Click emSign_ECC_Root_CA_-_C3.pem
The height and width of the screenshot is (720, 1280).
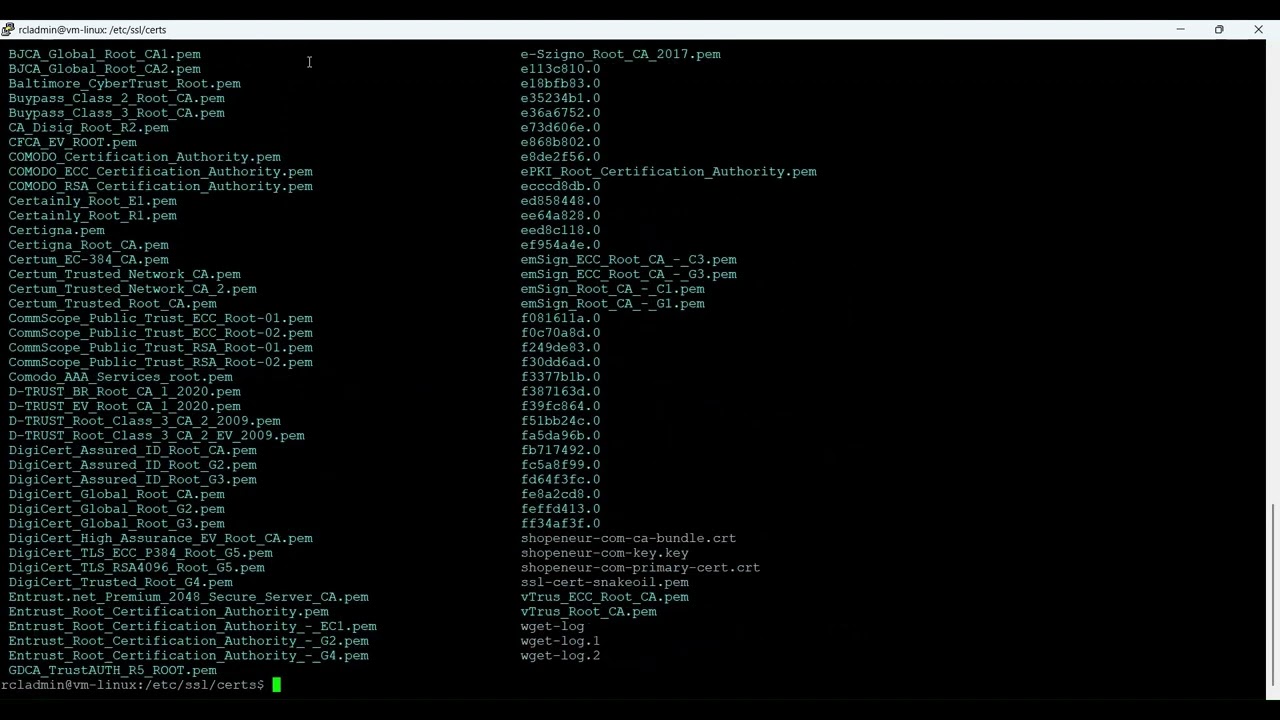pyautogui.click(x=629, y=260)
